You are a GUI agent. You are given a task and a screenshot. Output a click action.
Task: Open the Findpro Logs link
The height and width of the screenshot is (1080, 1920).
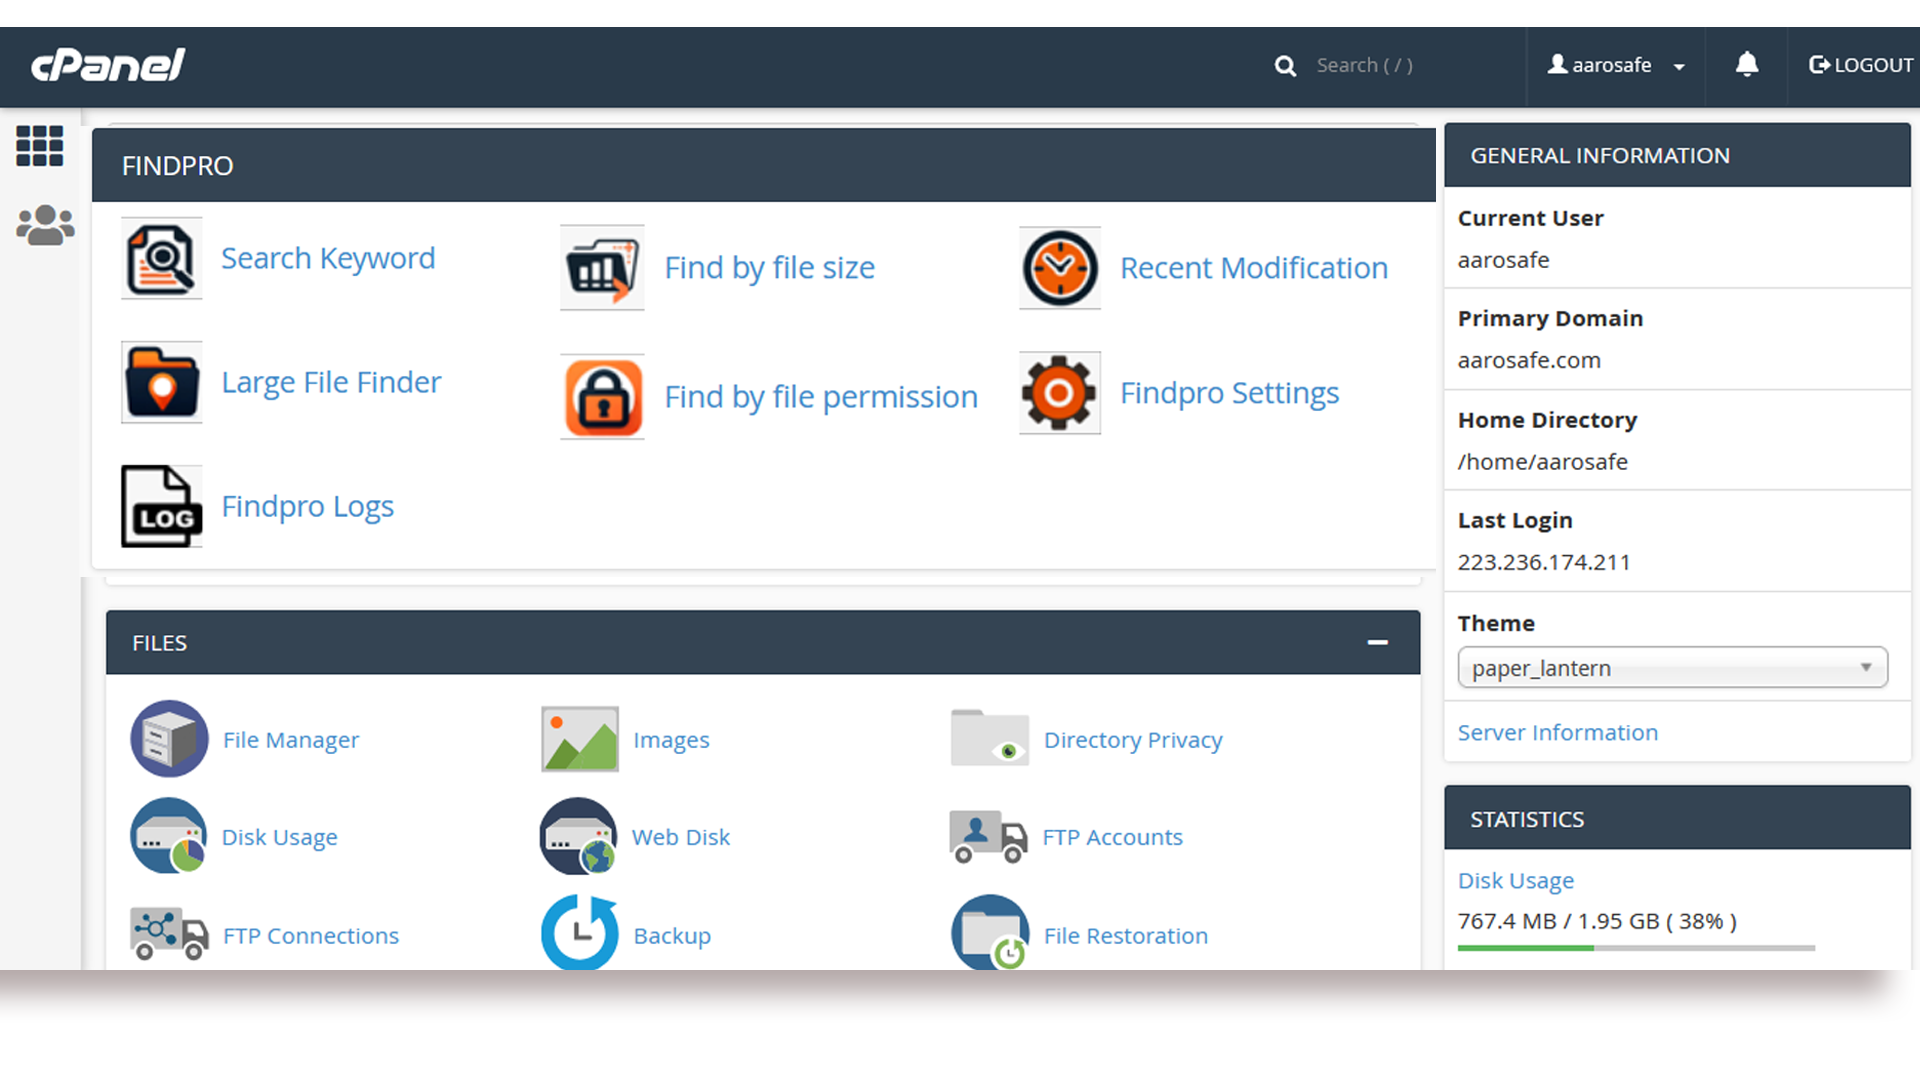click(x=308, y=506)
